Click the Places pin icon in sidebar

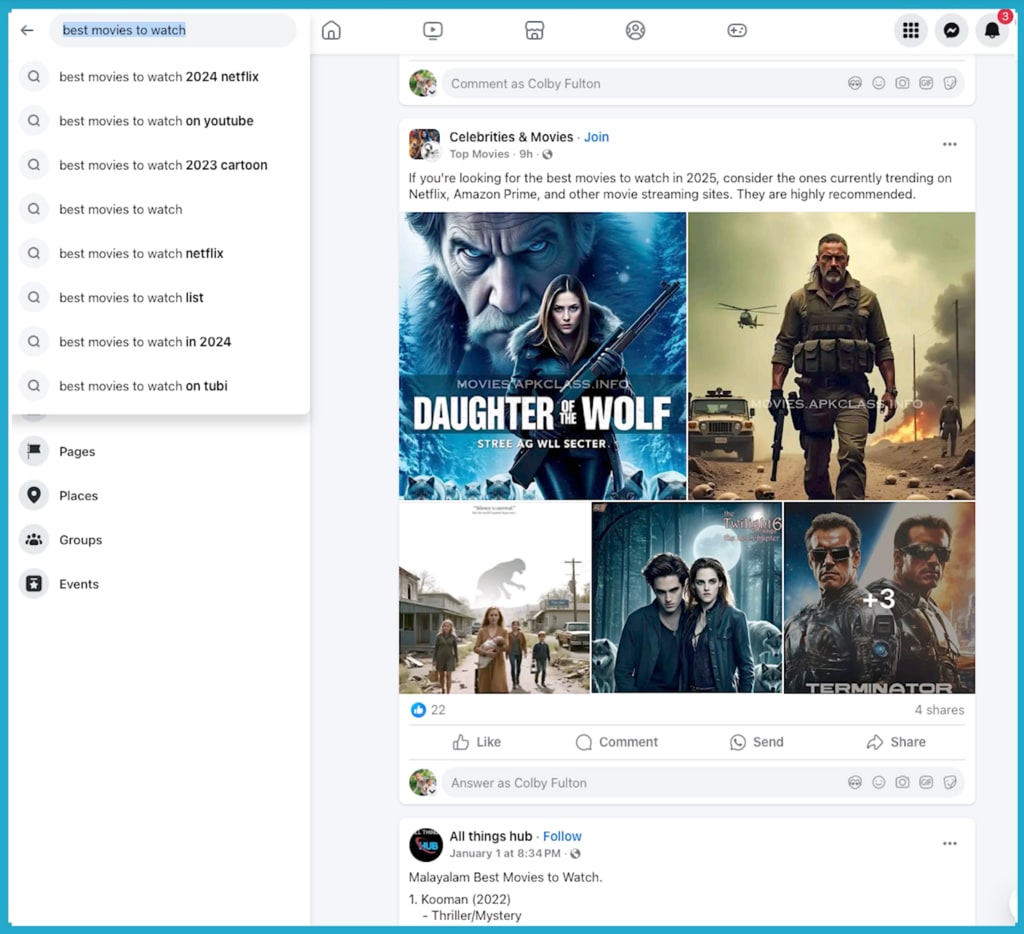[x=34, y=496]
